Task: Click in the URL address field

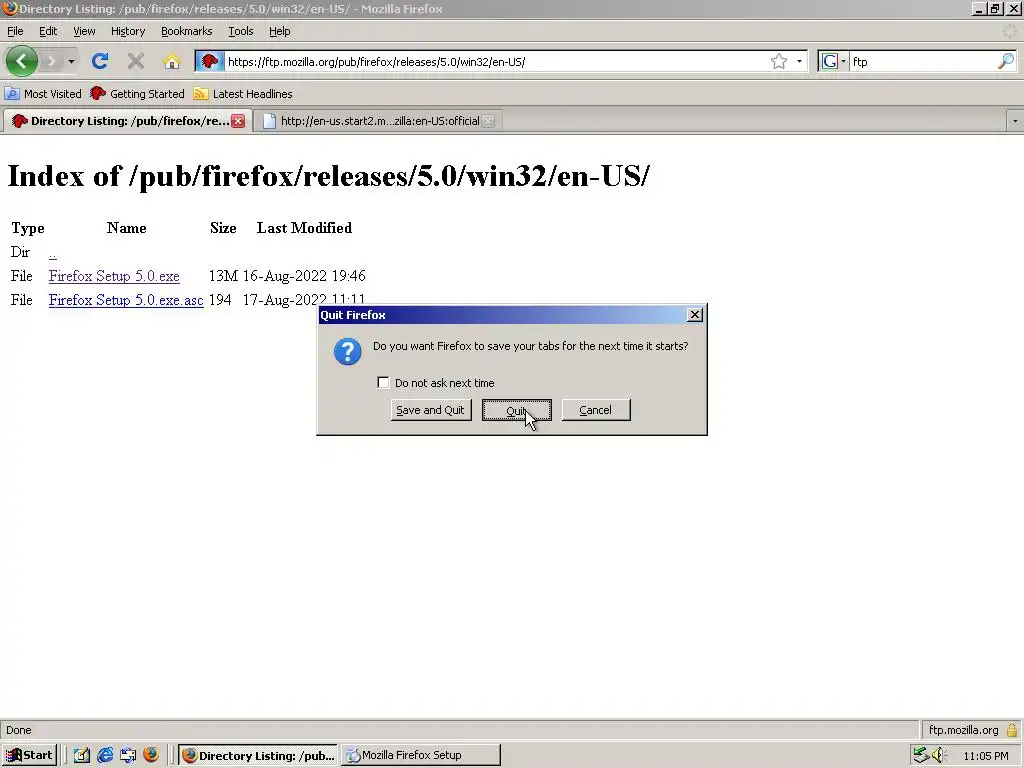Action: 496,61
